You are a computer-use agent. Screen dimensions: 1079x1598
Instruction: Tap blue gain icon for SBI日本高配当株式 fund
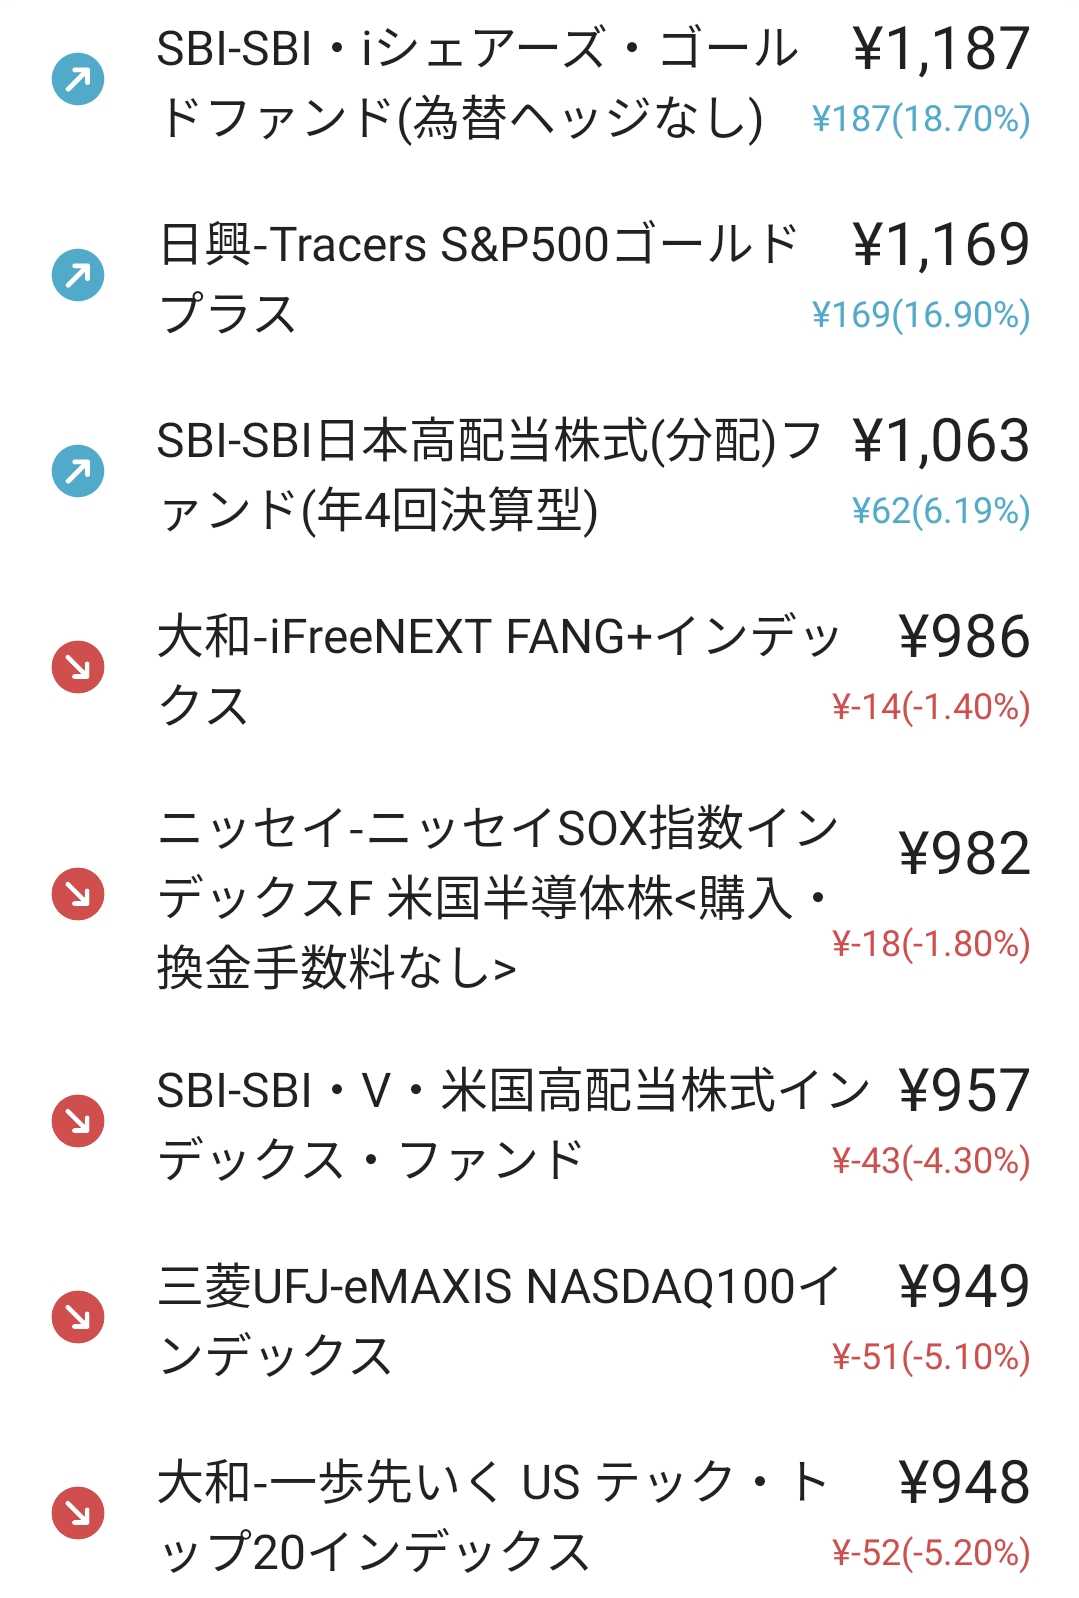[78, 471]
